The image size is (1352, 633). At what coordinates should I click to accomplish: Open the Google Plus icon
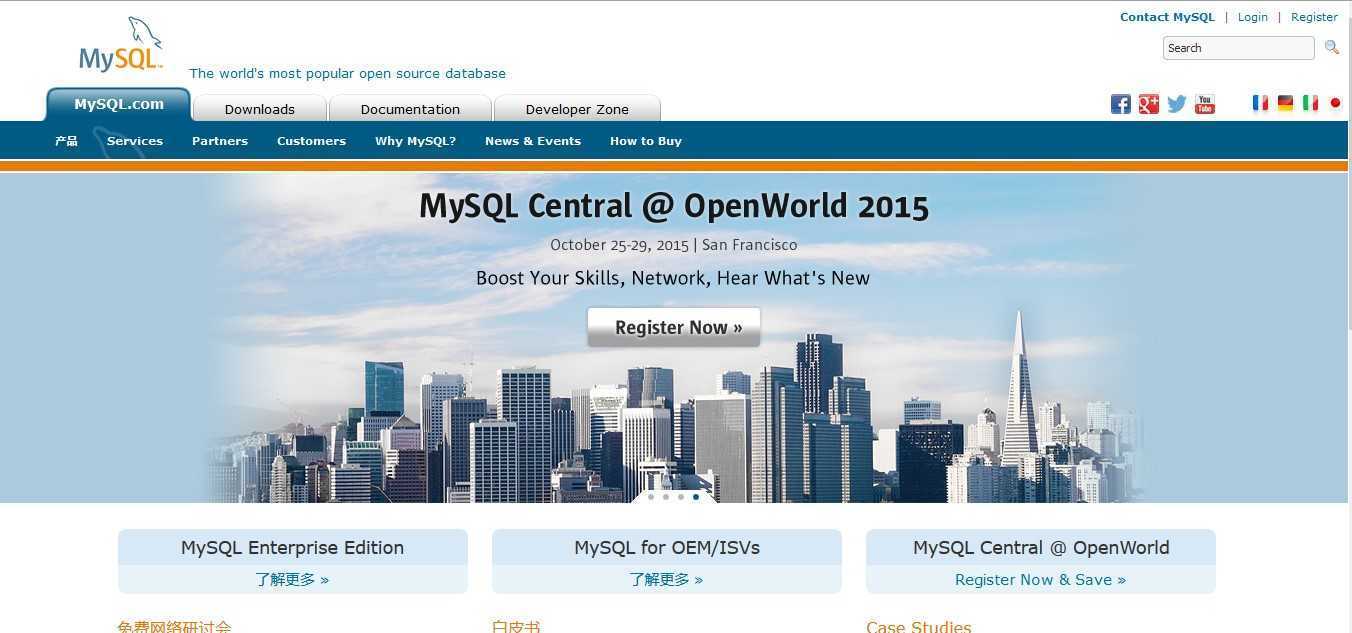tap(1149, 104)
